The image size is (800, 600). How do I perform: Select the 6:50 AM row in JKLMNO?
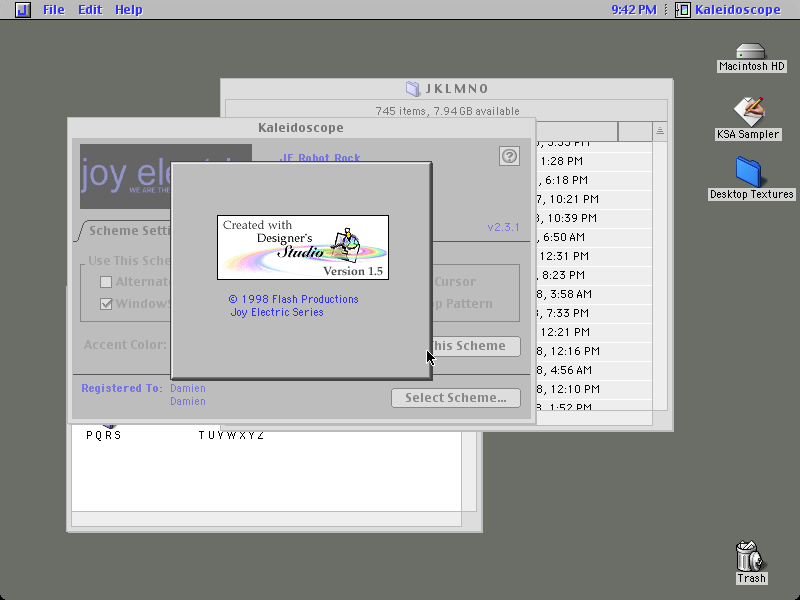coord(594,237)
